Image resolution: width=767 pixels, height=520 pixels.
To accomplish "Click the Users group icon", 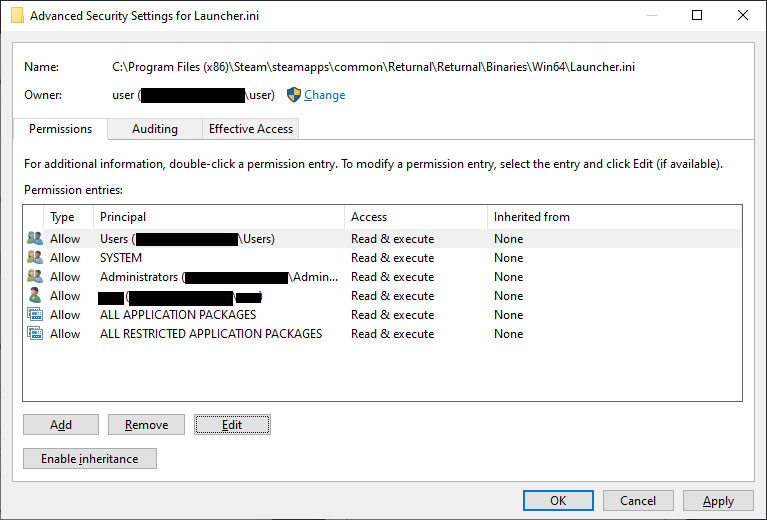I will click(x=35, y=239).
